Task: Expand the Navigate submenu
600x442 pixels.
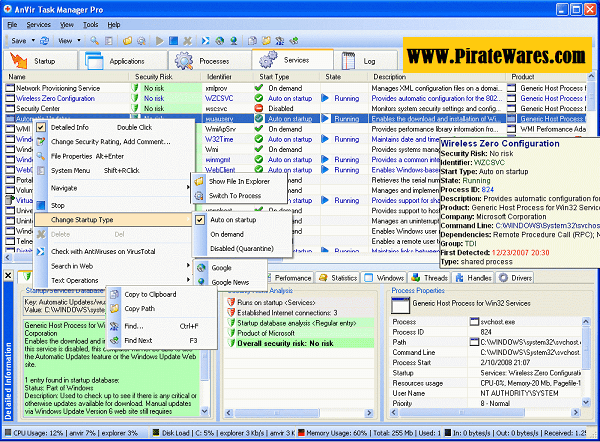Action: coord(113,188)
